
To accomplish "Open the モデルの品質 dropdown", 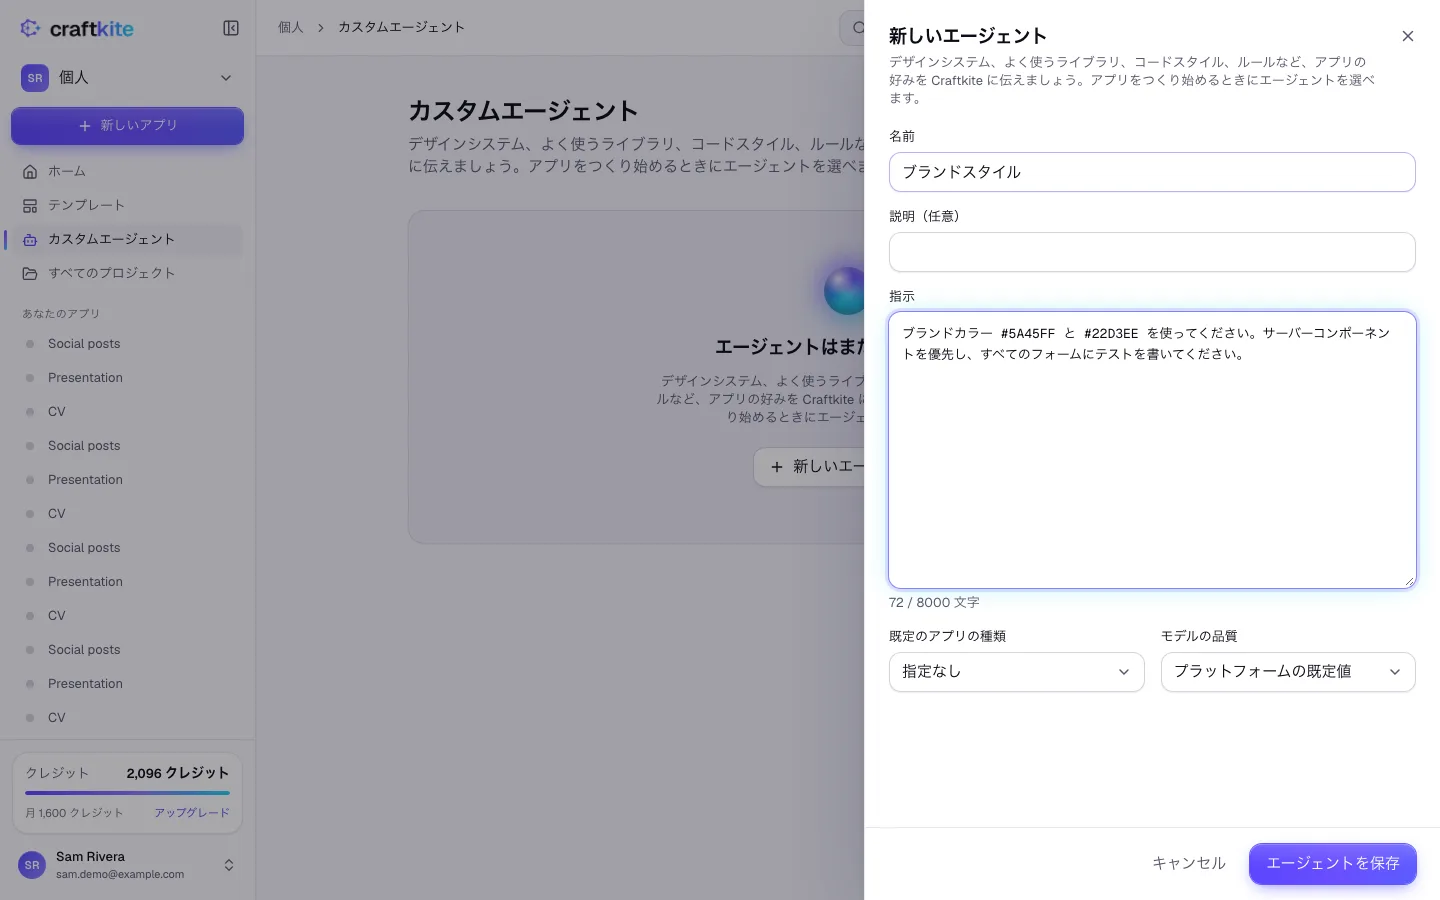I will [1288, 672].
